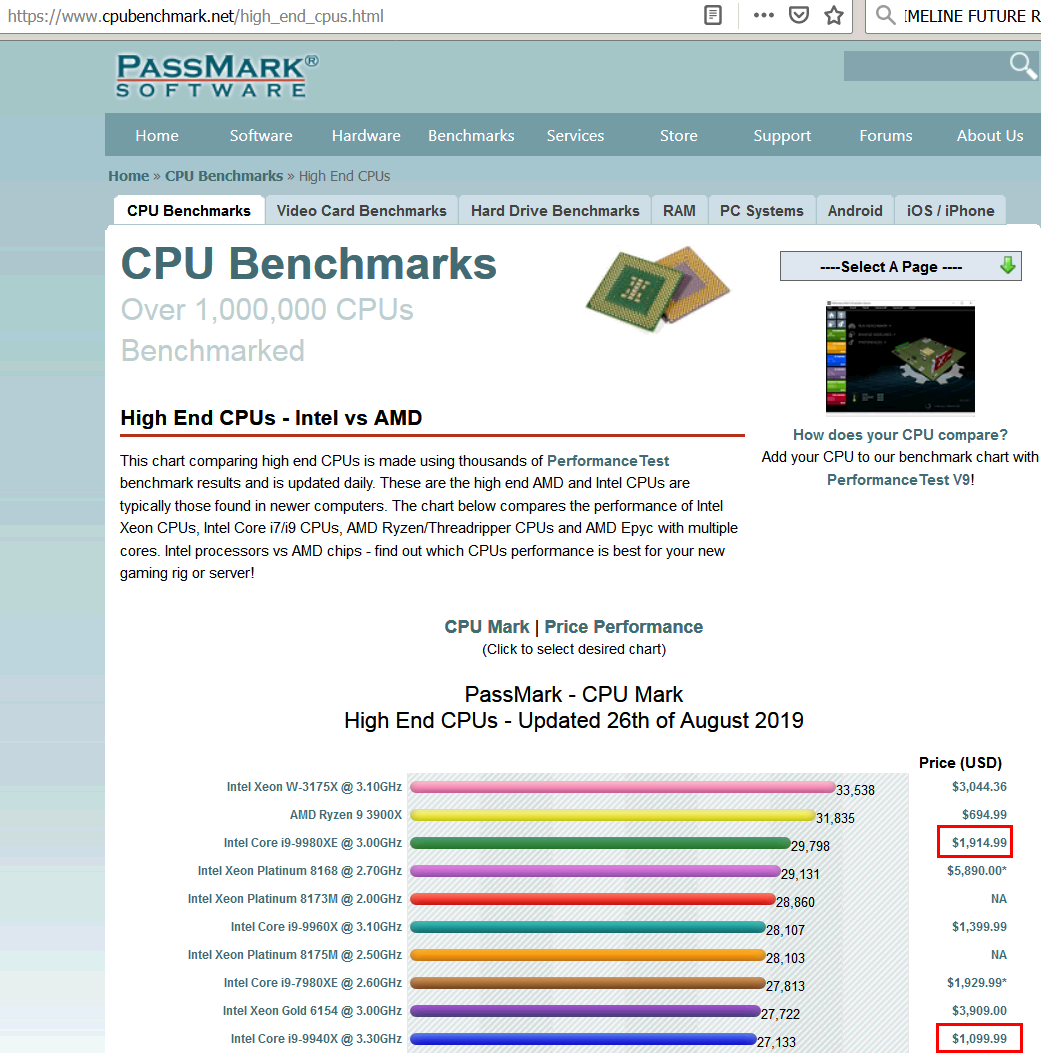
Task: Click the PassMark Software logo
Action: [217, 76]
